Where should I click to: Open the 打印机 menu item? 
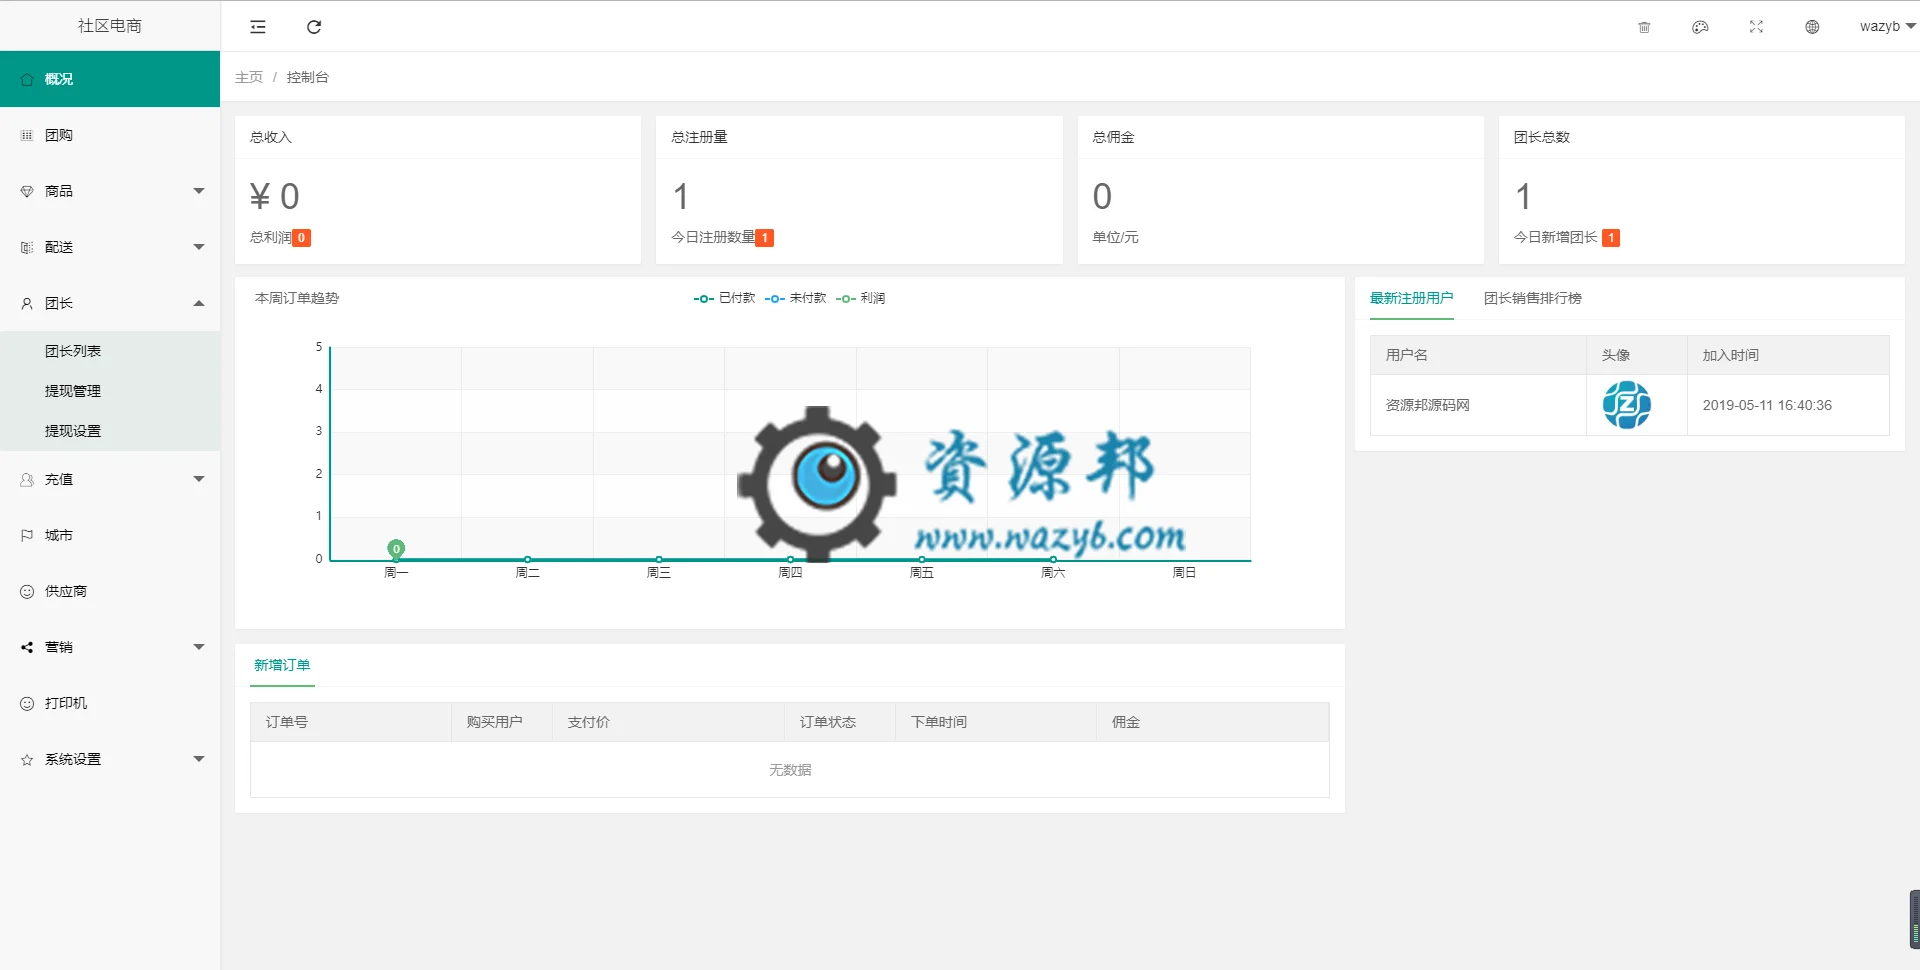pos(110,703)
